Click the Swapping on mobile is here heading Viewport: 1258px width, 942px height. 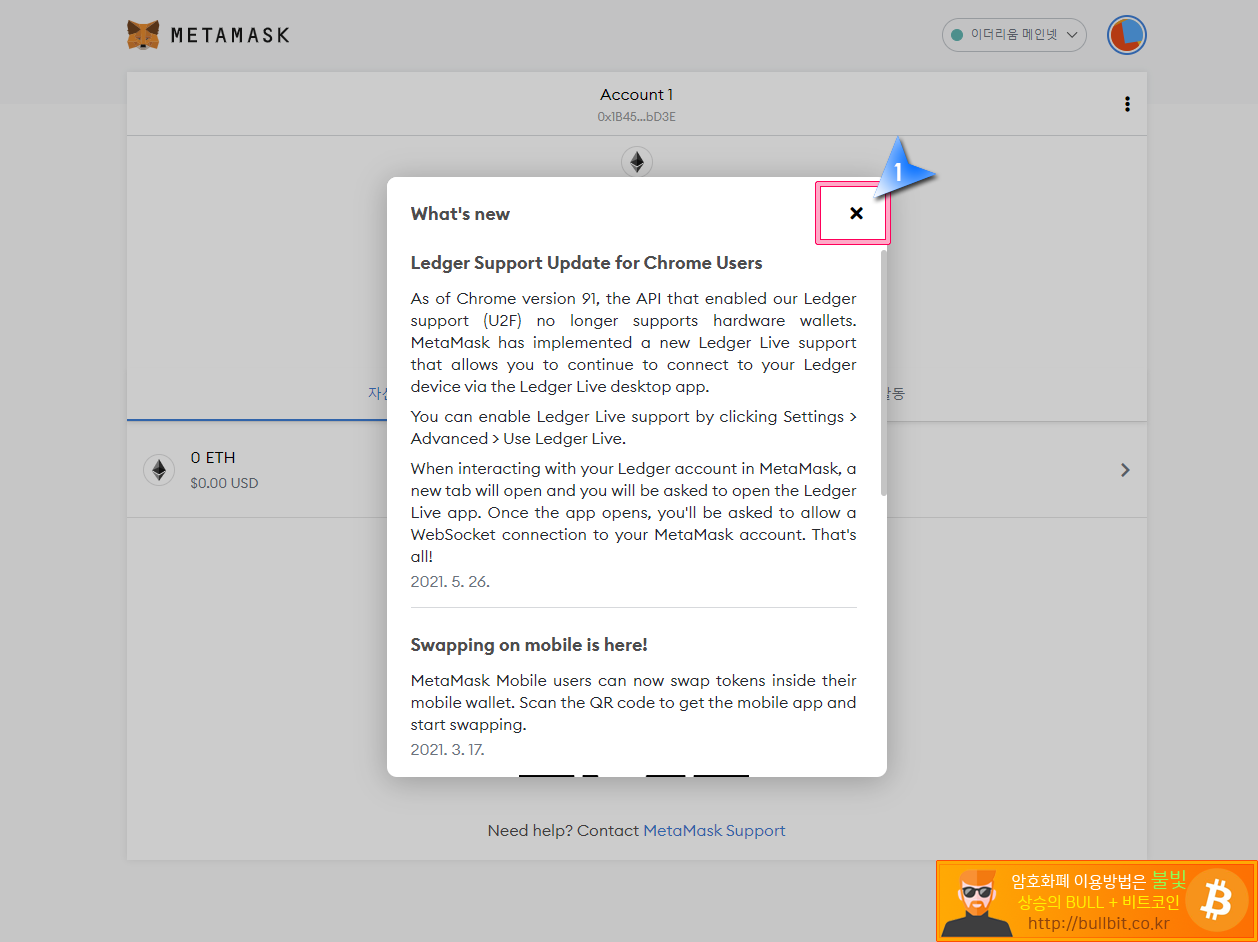point(529,645)
